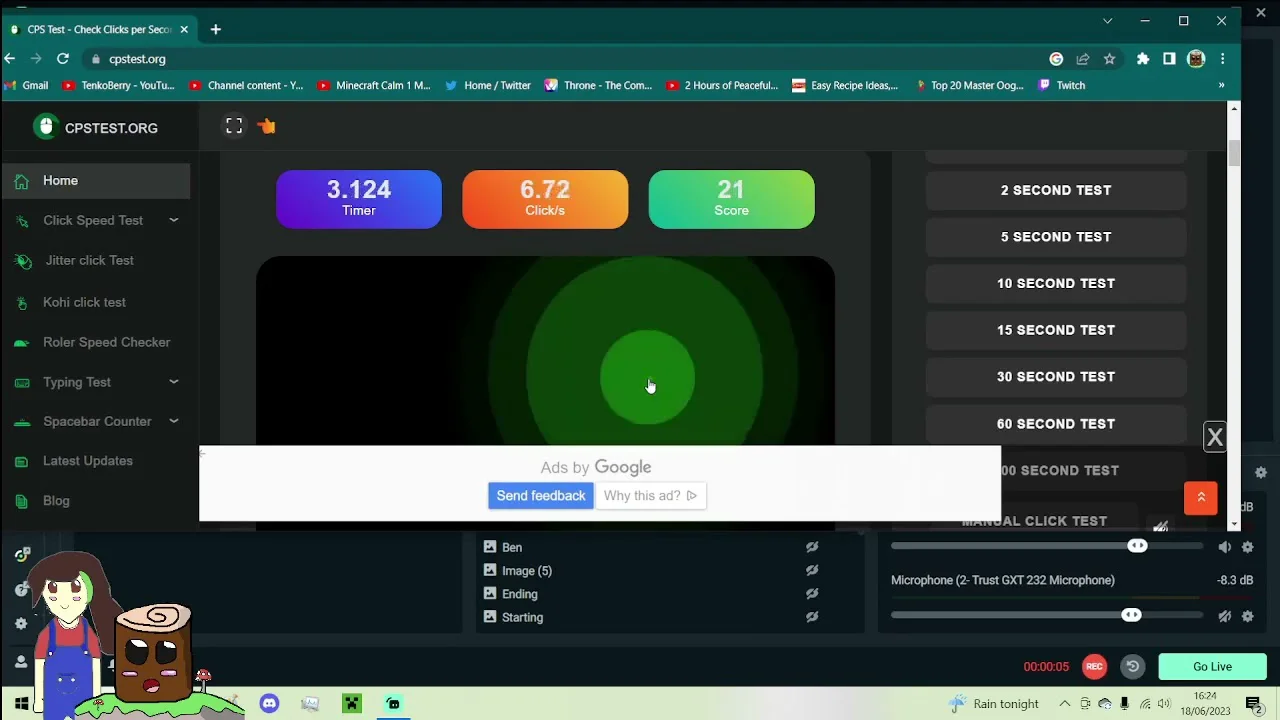Toggle visibility of the Ben source
1280x720 pixels.
[812, 547]
